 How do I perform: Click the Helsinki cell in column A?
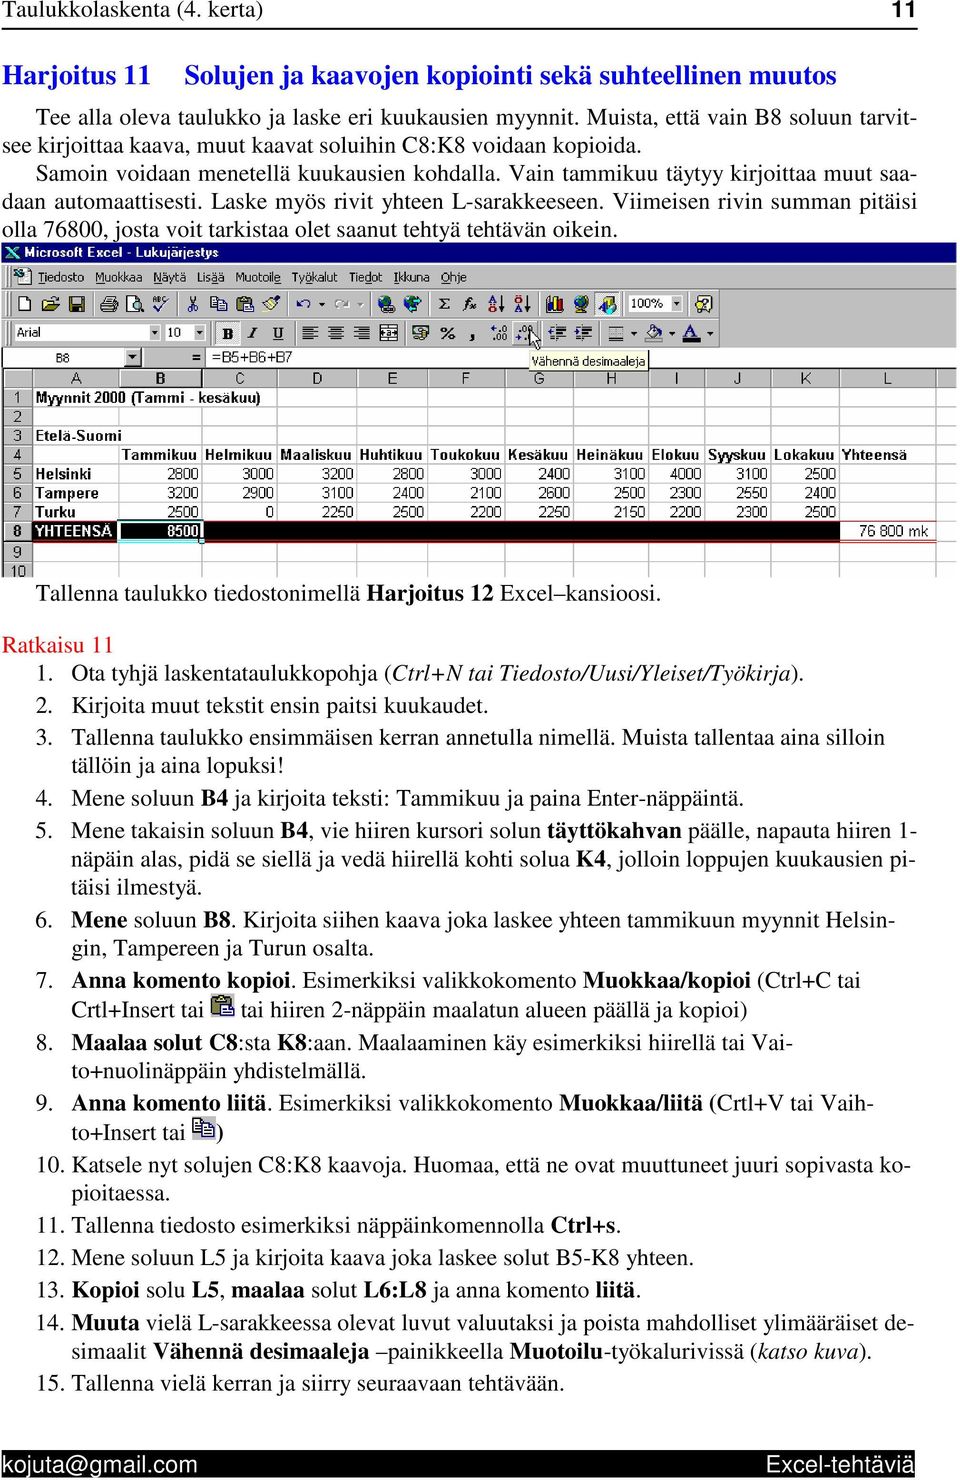click(75, 473)
